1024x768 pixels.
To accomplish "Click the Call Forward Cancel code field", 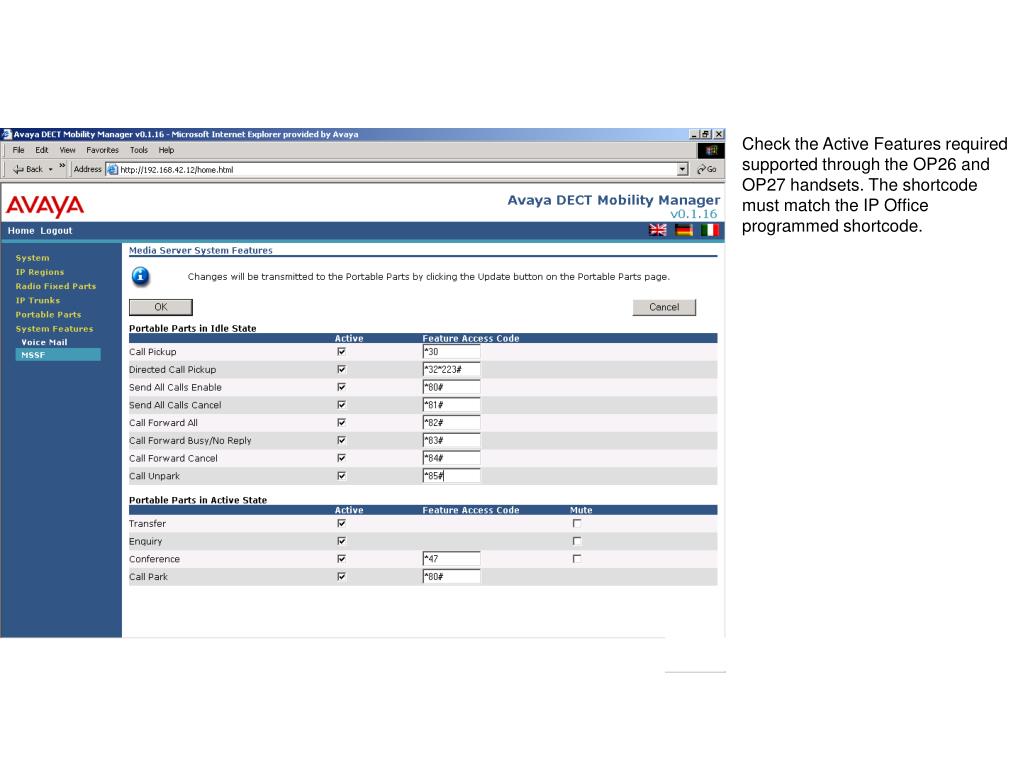I will (x=451, y=458).
